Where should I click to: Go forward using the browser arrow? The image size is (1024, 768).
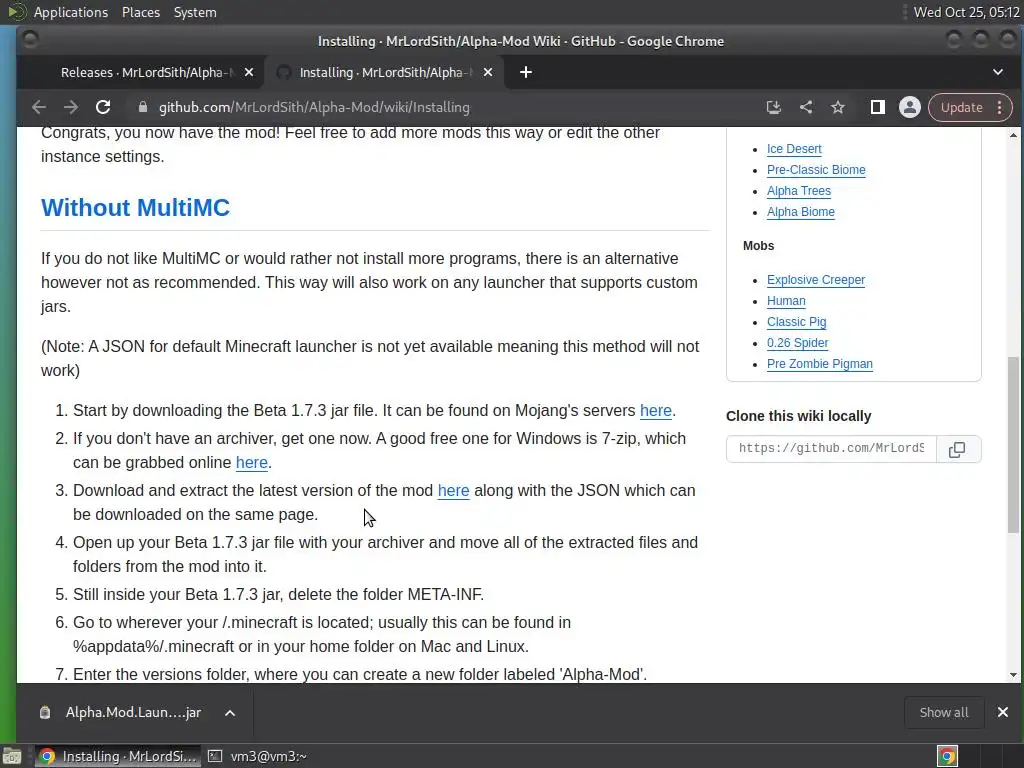click(71, 107)
